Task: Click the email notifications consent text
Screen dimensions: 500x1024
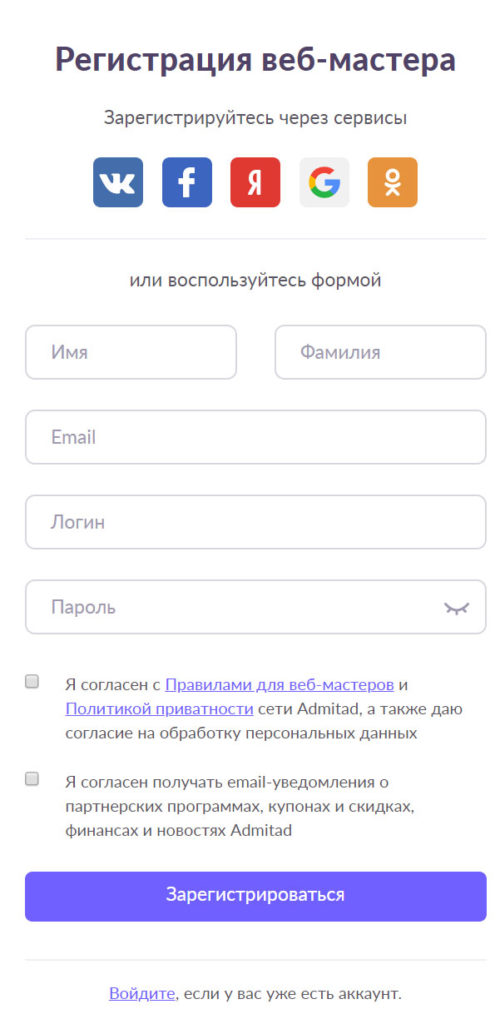Action: point(240,807)
